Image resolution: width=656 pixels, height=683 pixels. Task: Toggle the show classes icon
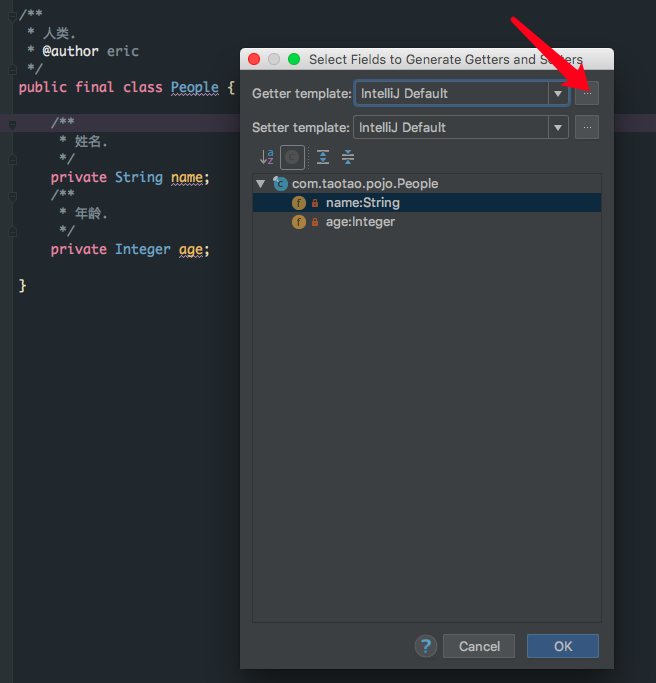point(293,157)
